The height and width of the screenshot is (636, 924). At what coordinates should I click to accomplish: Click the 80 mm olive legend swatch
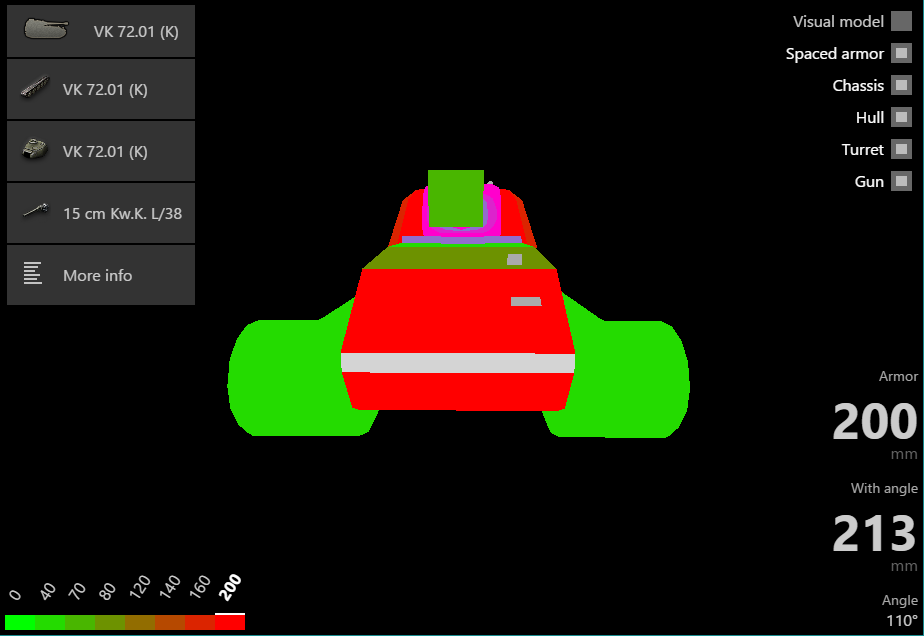[110, 622]
